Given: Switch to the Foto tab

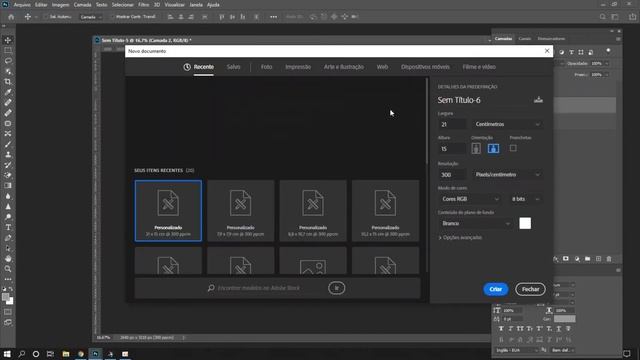Looking at the screenshot, I should (x=267, y=67).
